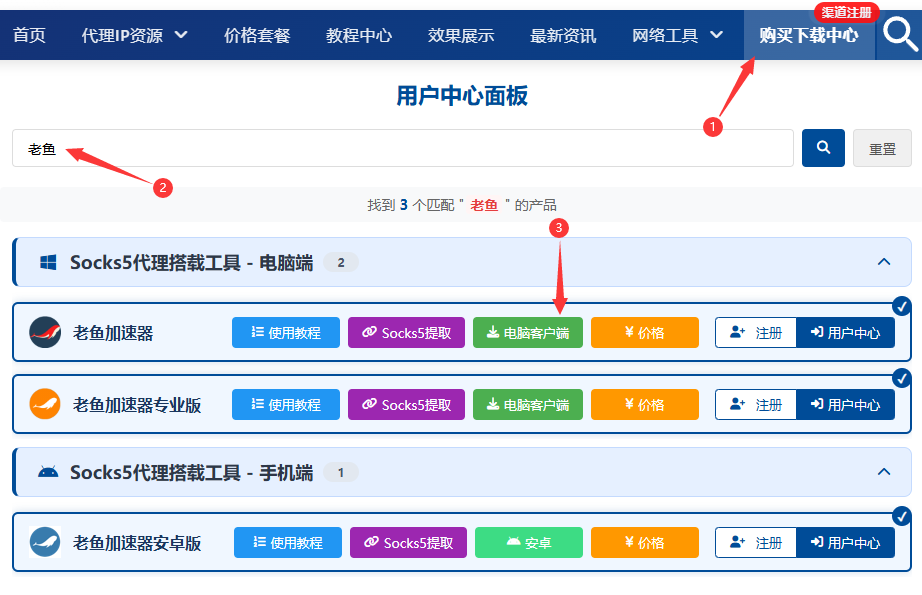Open 用户中心 on the 老鱼加速器安卓版 row
The image size is (922, 595).
click(x=846, y=543)
